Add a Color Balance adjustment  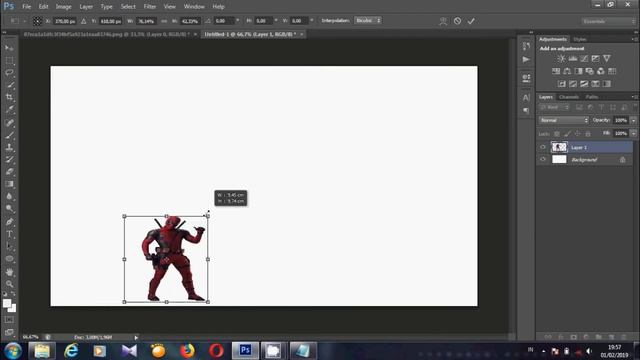[567, 71]
